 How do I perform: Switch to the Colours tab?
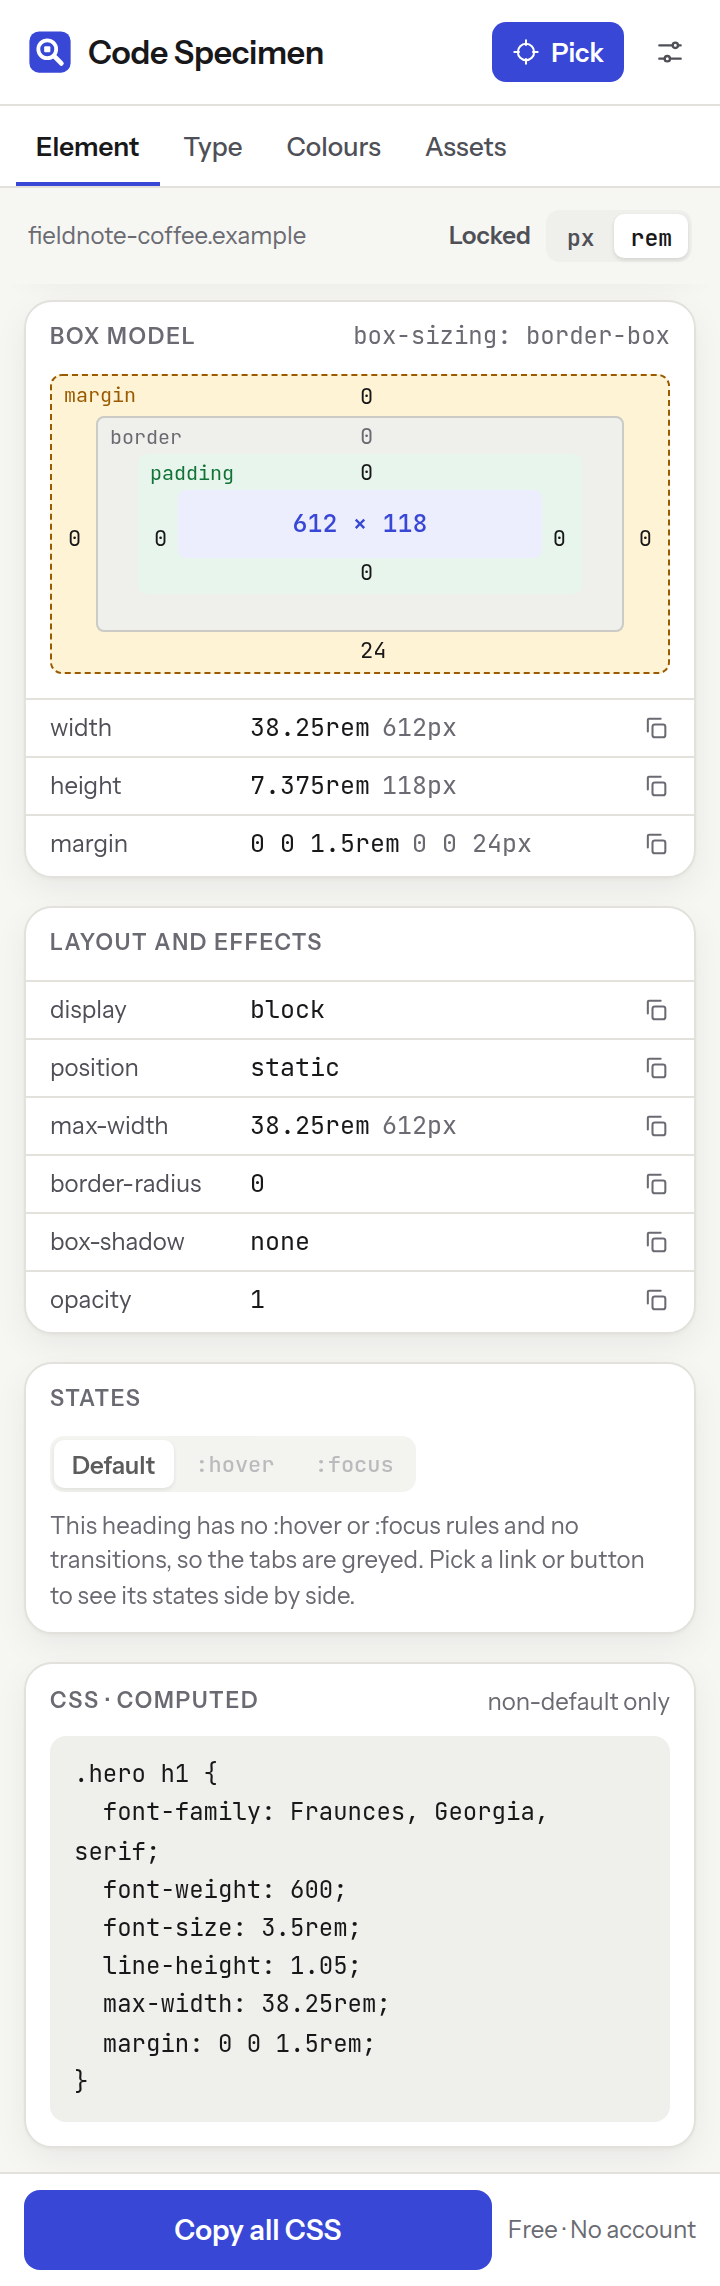tap(334, 147)
